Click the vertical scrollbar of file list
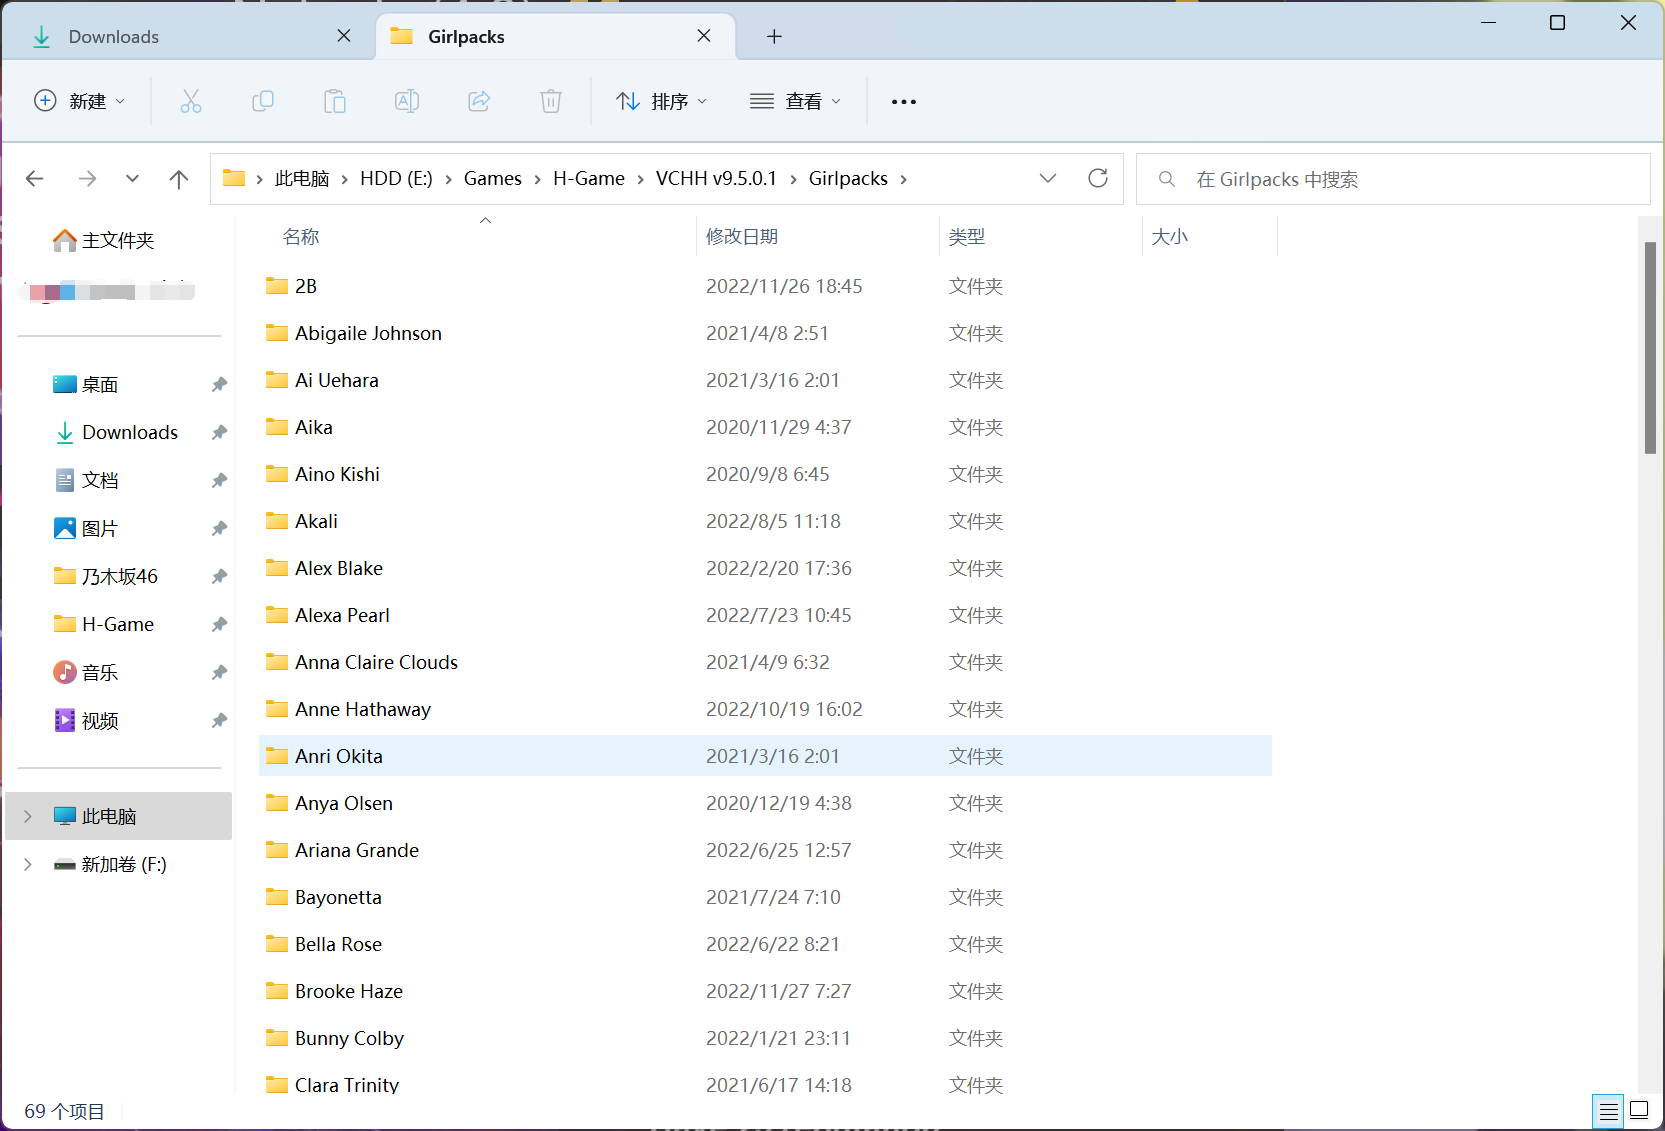The image size is (1665, 1131). point(1650,347)
